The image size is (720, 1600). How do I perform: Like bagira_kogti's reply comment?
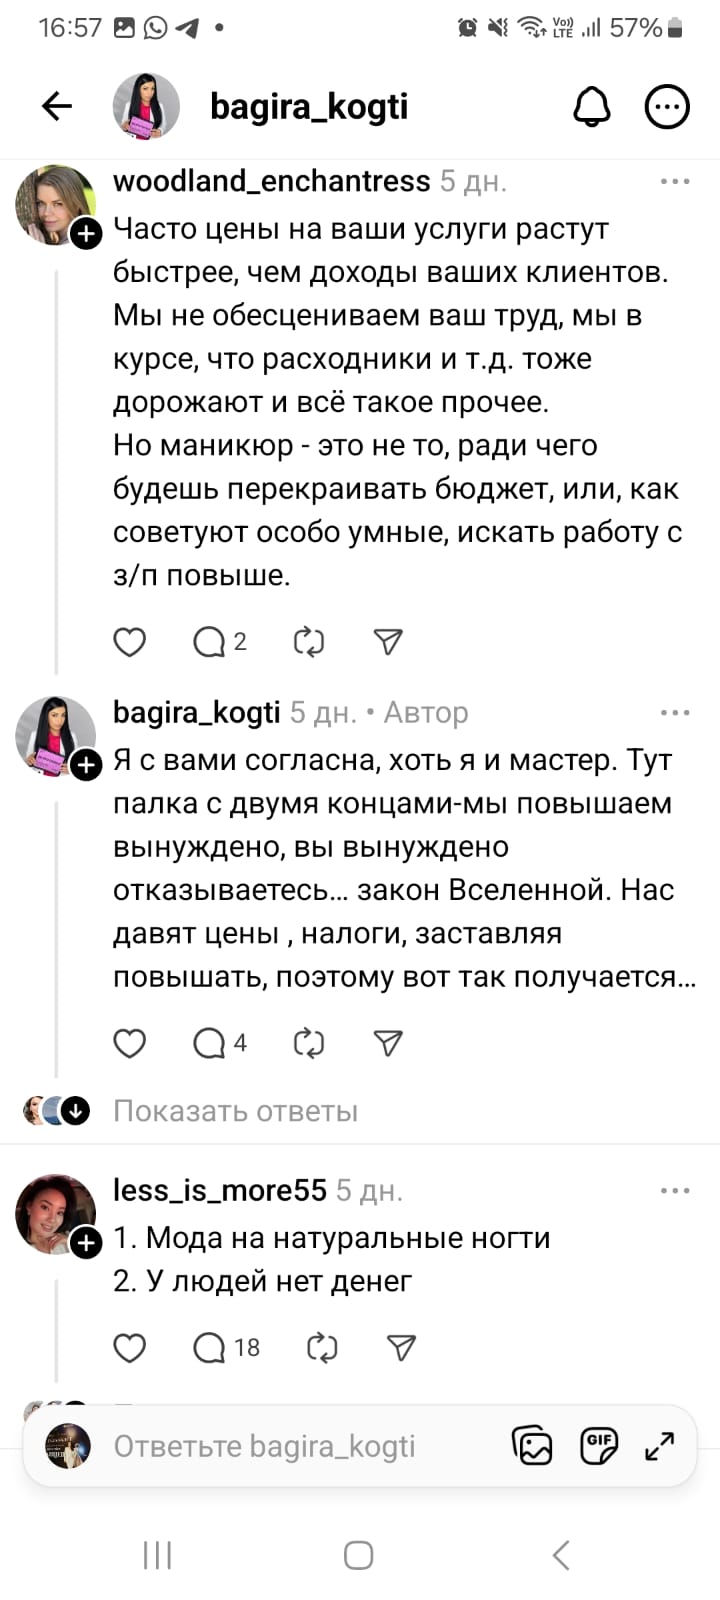[x=130, y=1043]
